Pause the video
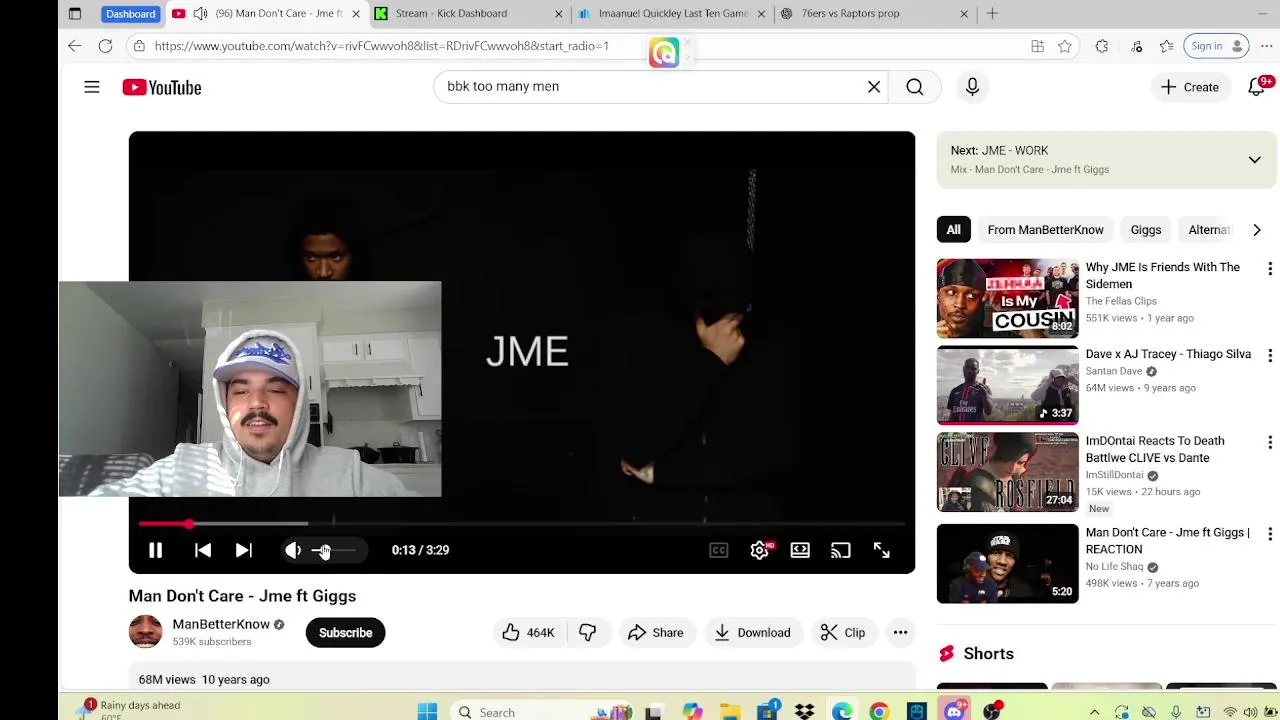Screen dimensions: 1280x720 point(155,550)
